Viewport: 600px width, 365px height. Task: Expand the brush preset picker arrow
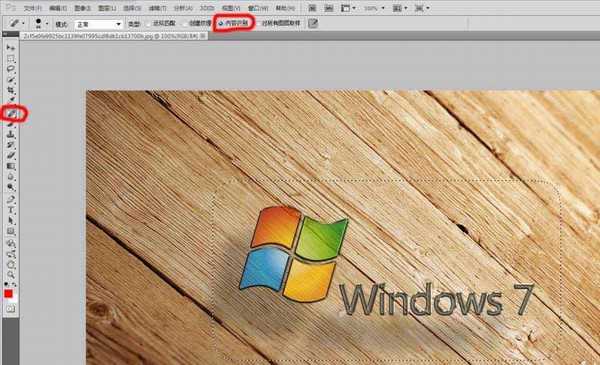click(x=47, y=24)
